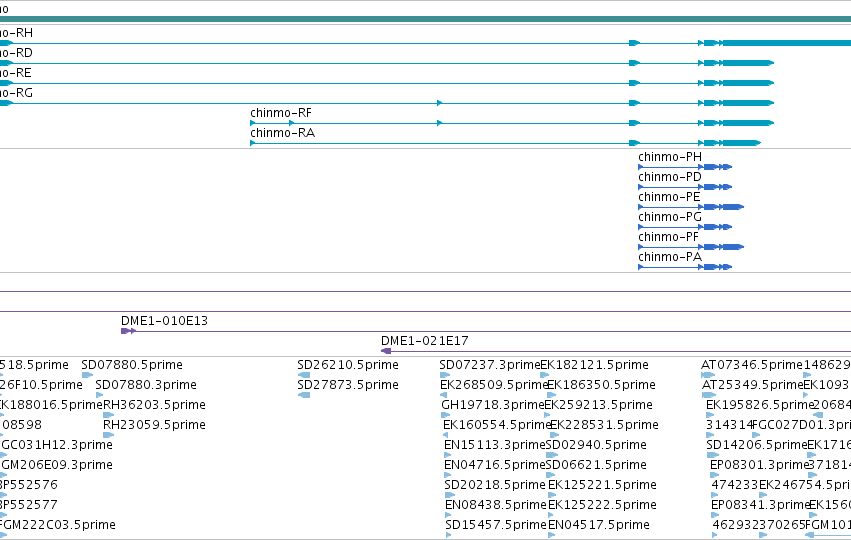Viewport: 851px width, 540px height.
Task: Select the SD20218.5prime EST label
Action: 495,485
